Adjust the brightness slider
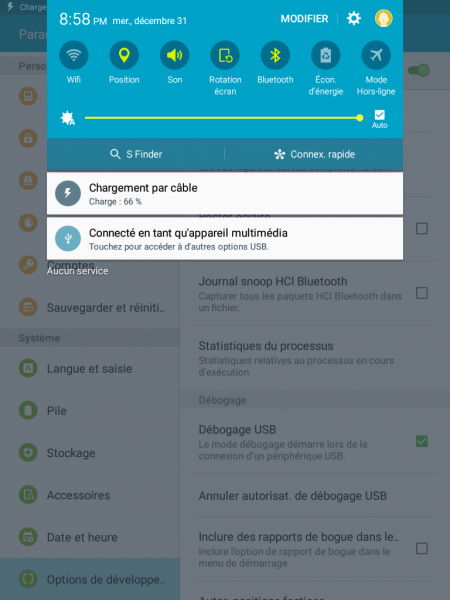450x600 pixels. point(224,118)
